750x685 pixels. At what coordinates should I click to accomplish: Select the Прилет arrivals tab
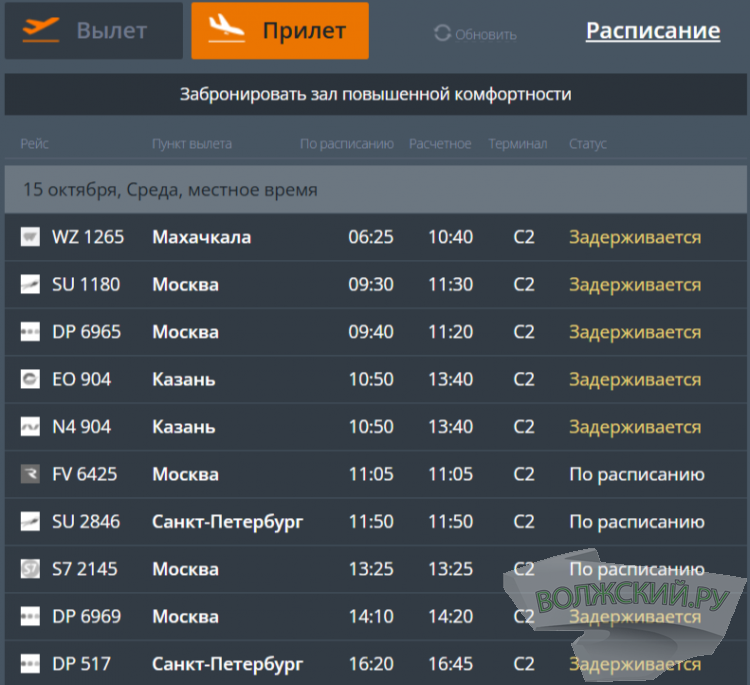(x=280, y=31)
